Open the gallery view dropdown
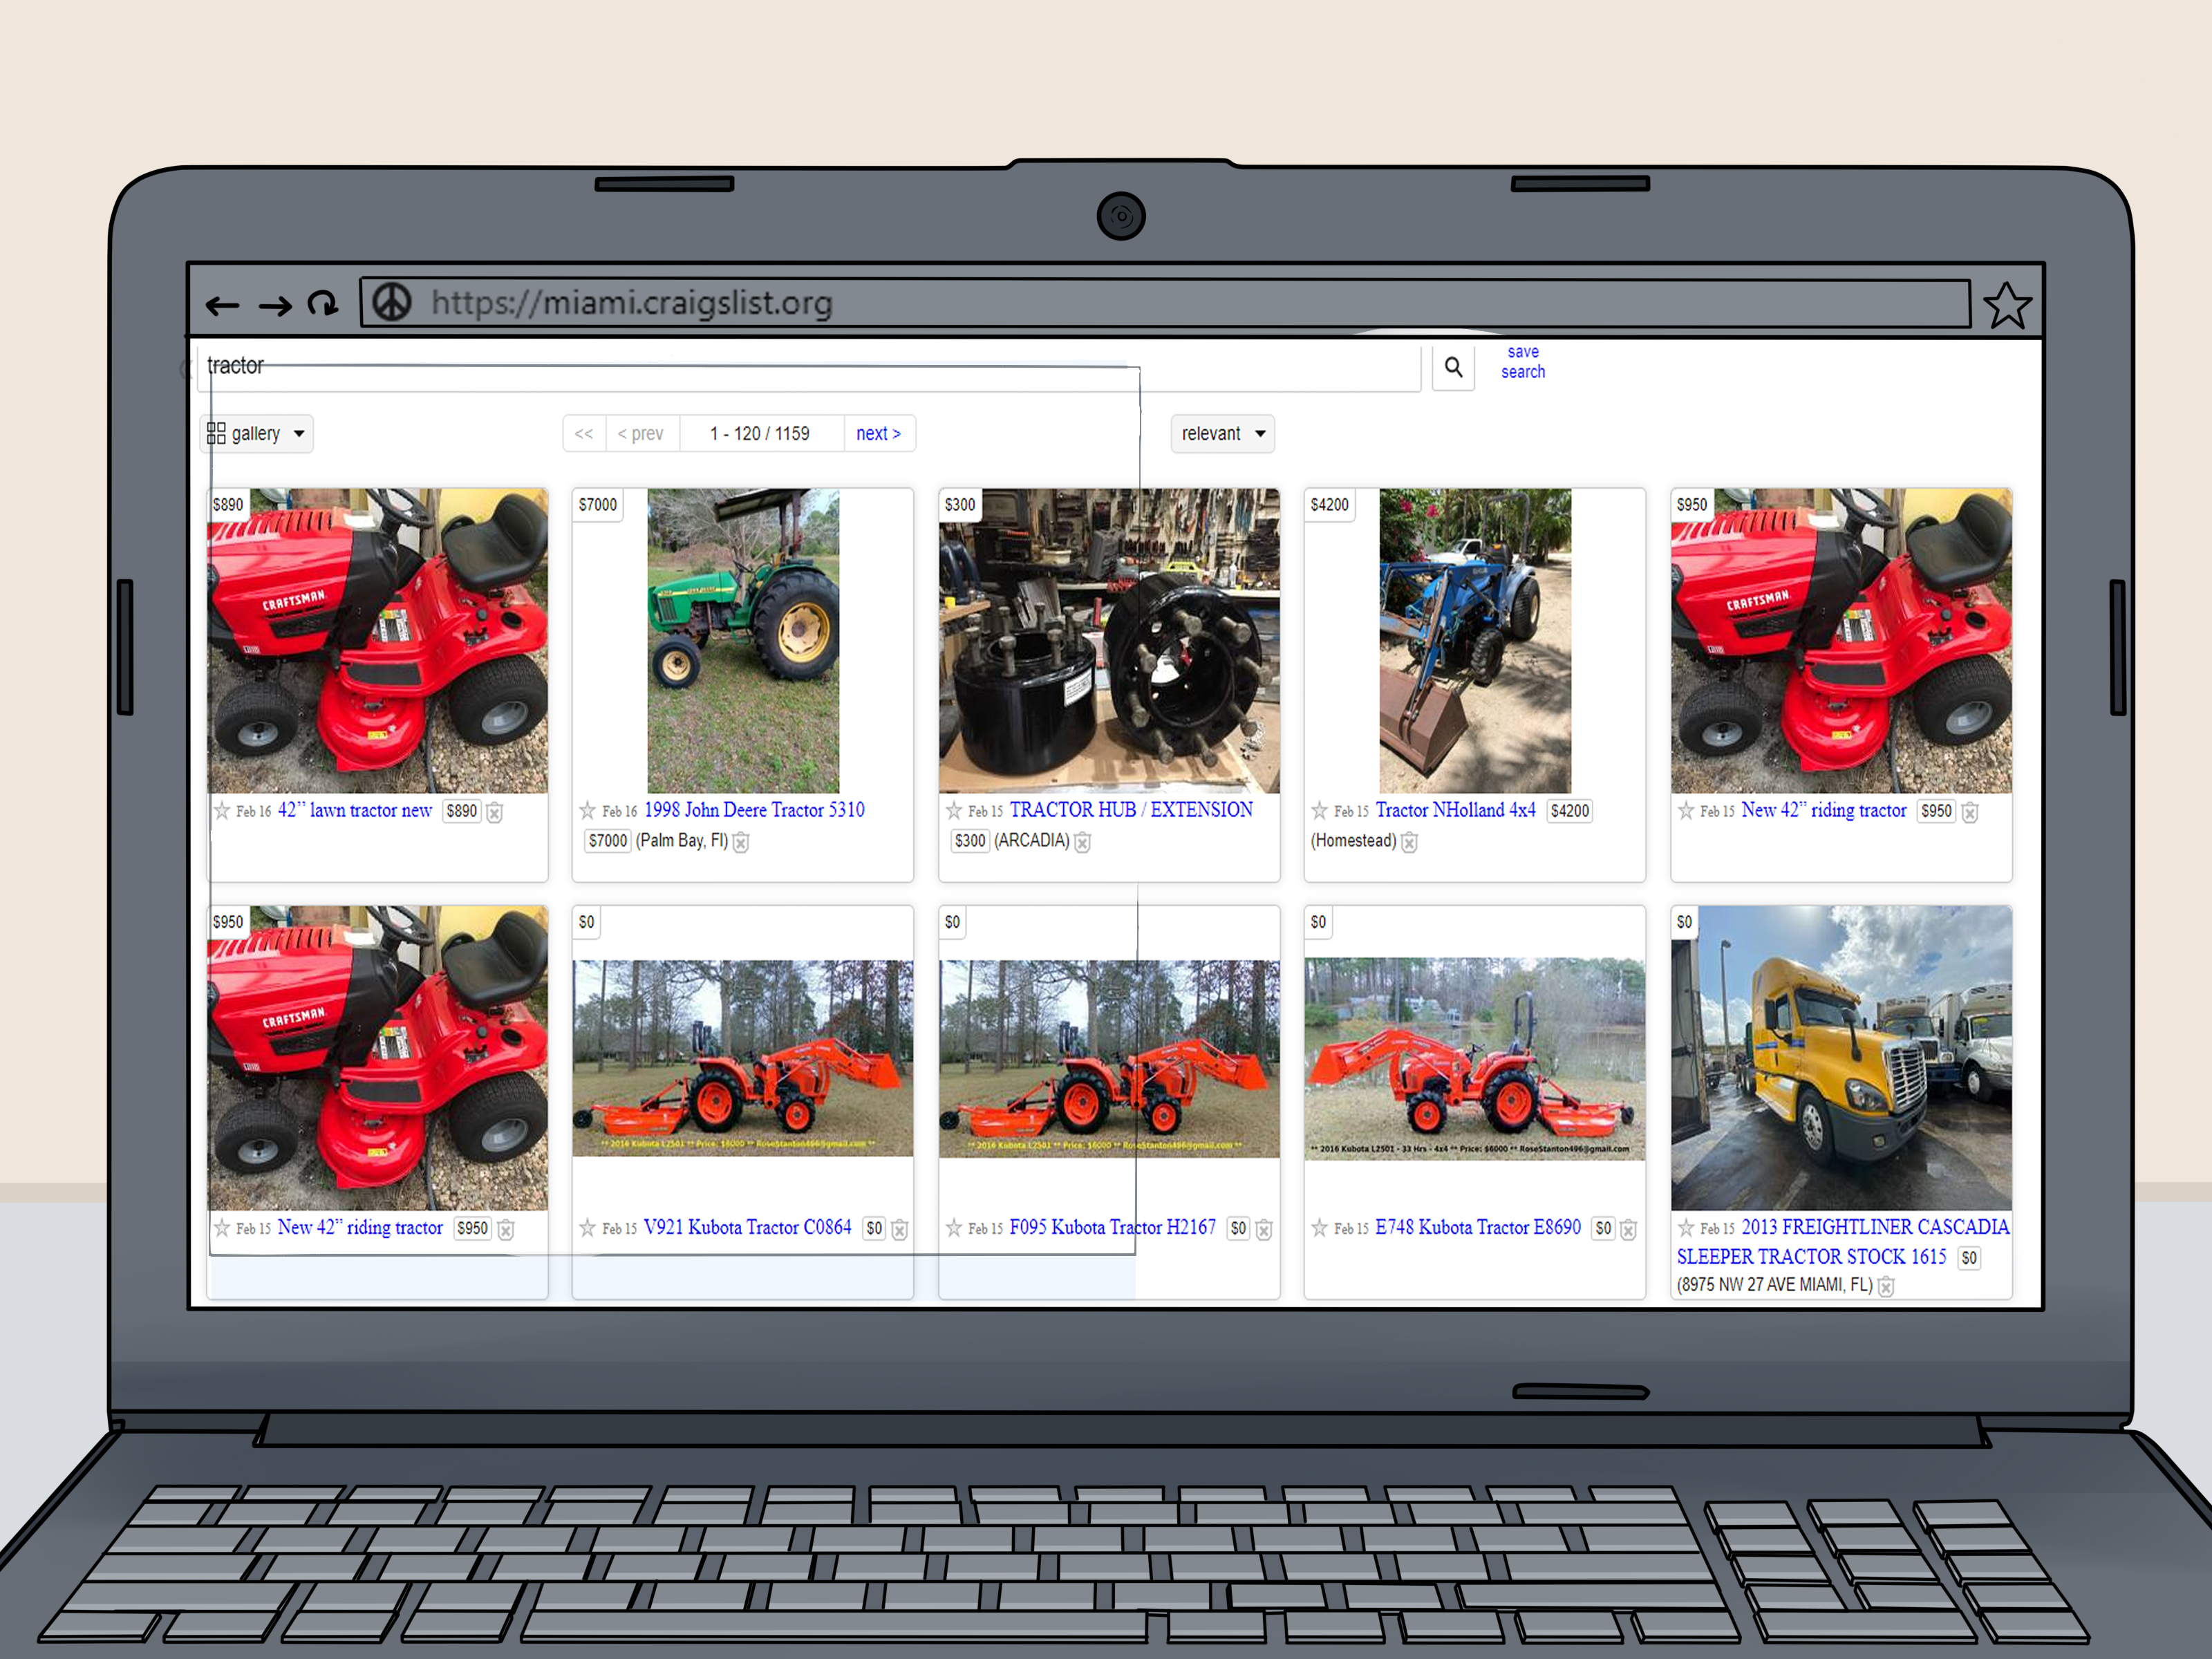 [x=256, y=434]
